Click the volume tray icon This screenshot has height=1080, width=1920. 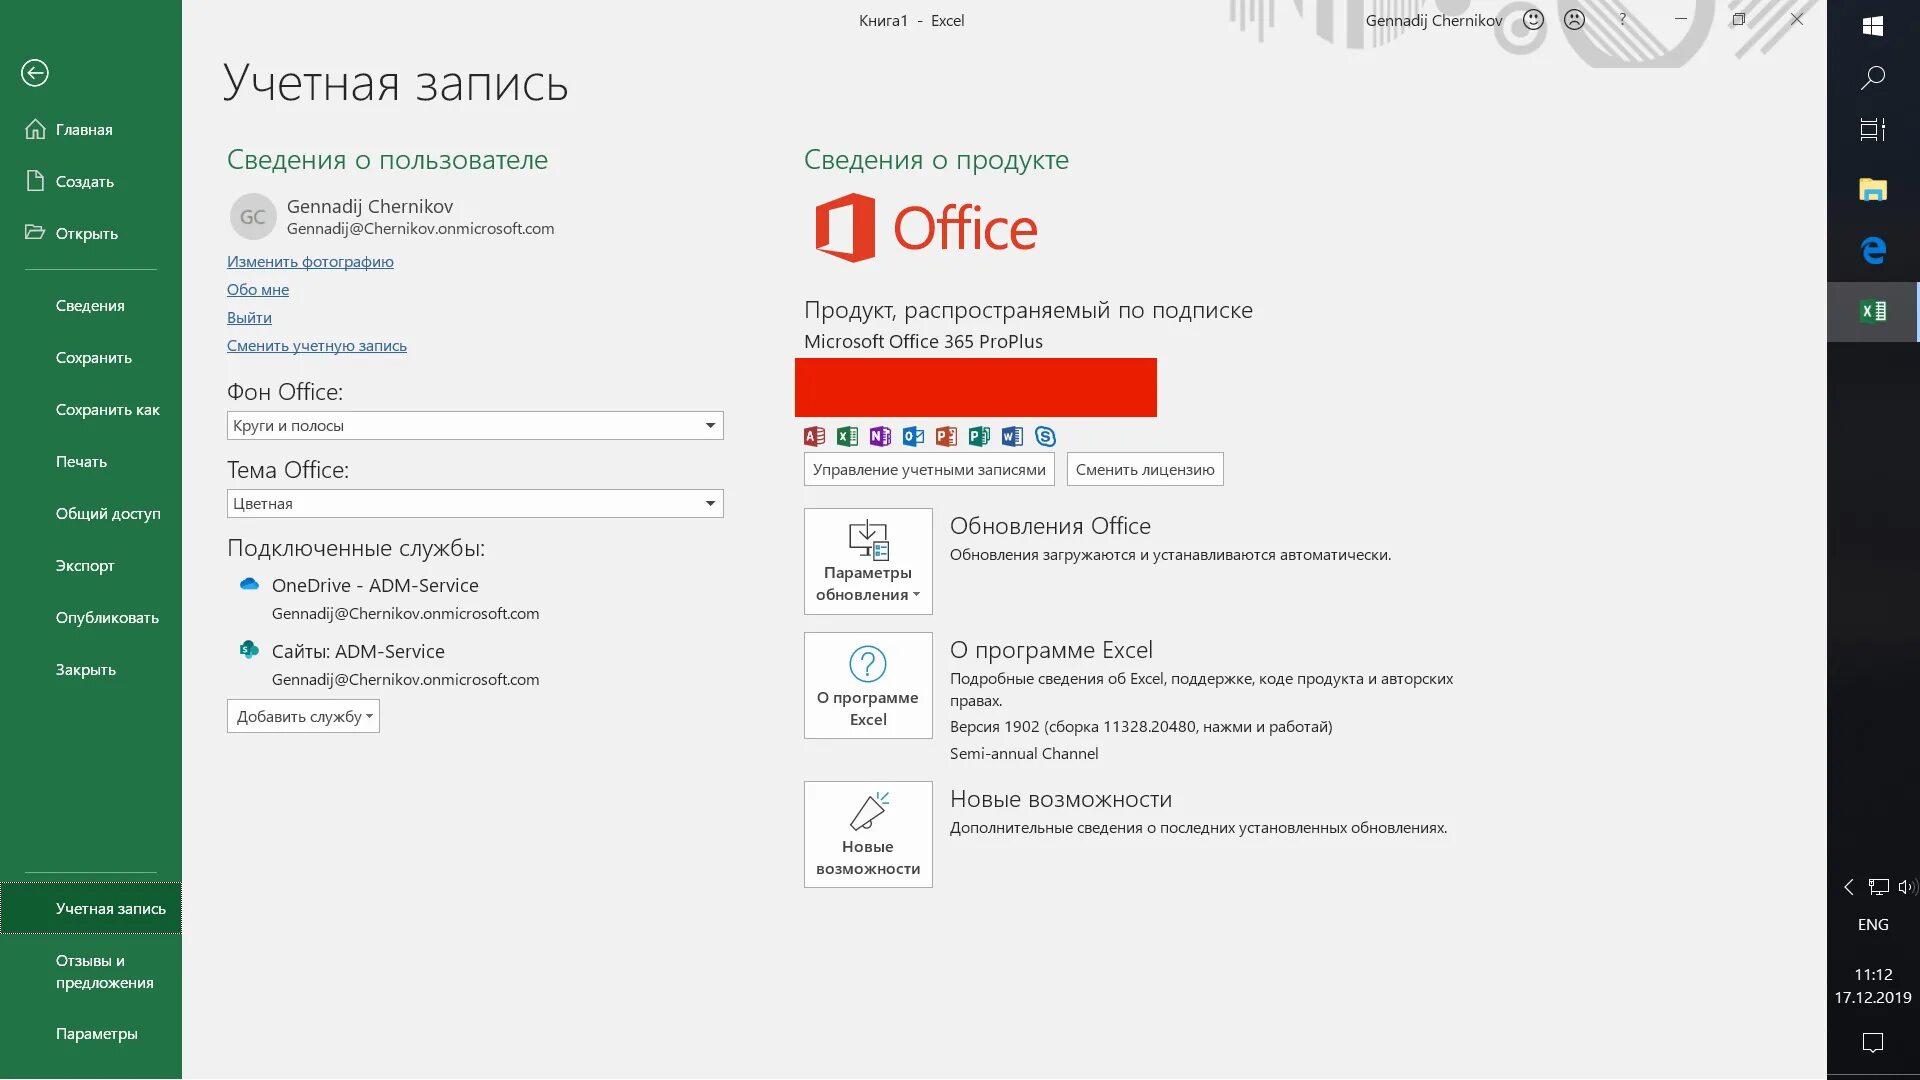click(x=1907, y=886)
